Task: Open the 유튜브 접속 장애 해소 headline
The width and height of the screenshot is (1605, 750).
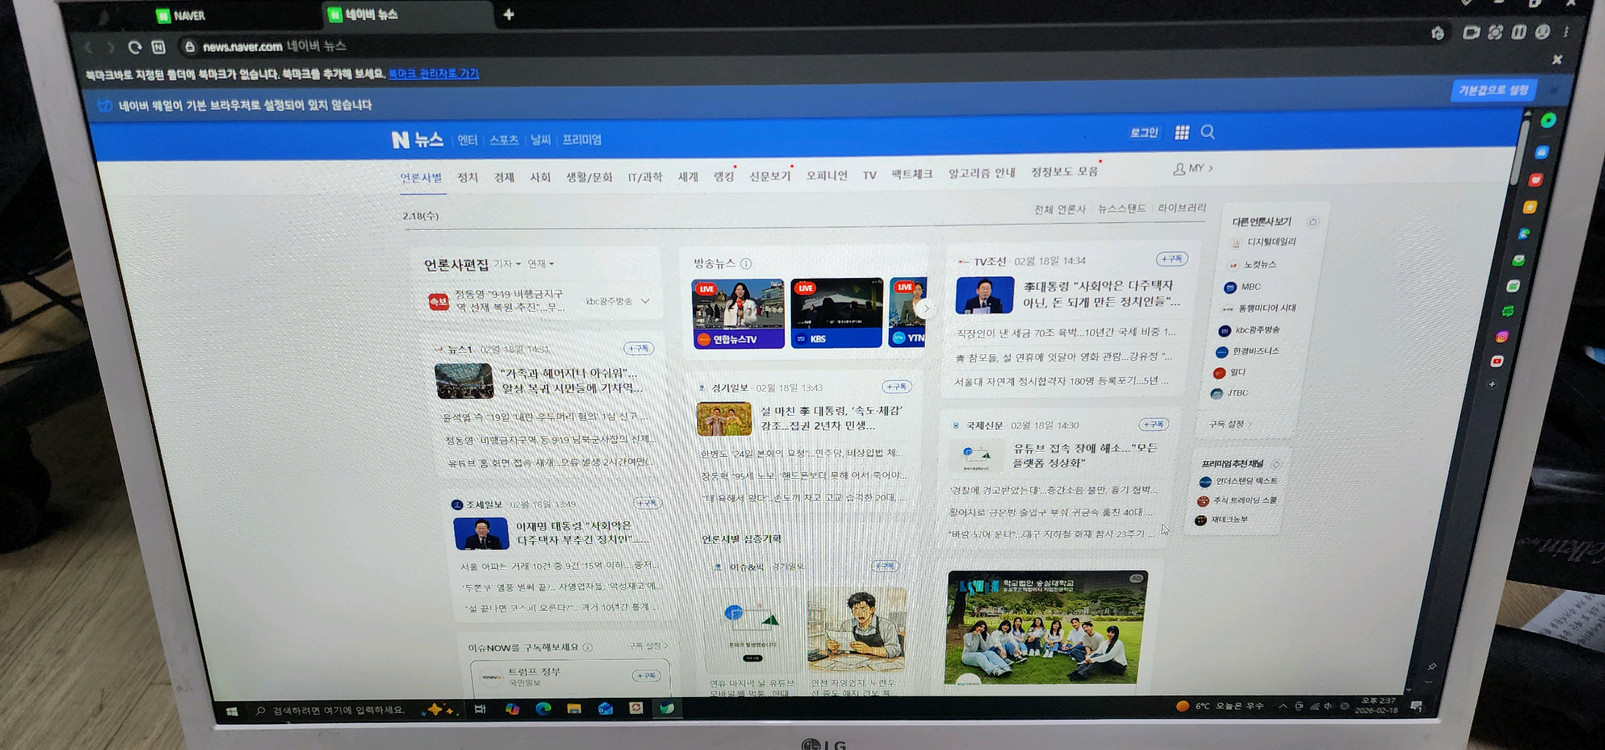Action: (1085, 455)
